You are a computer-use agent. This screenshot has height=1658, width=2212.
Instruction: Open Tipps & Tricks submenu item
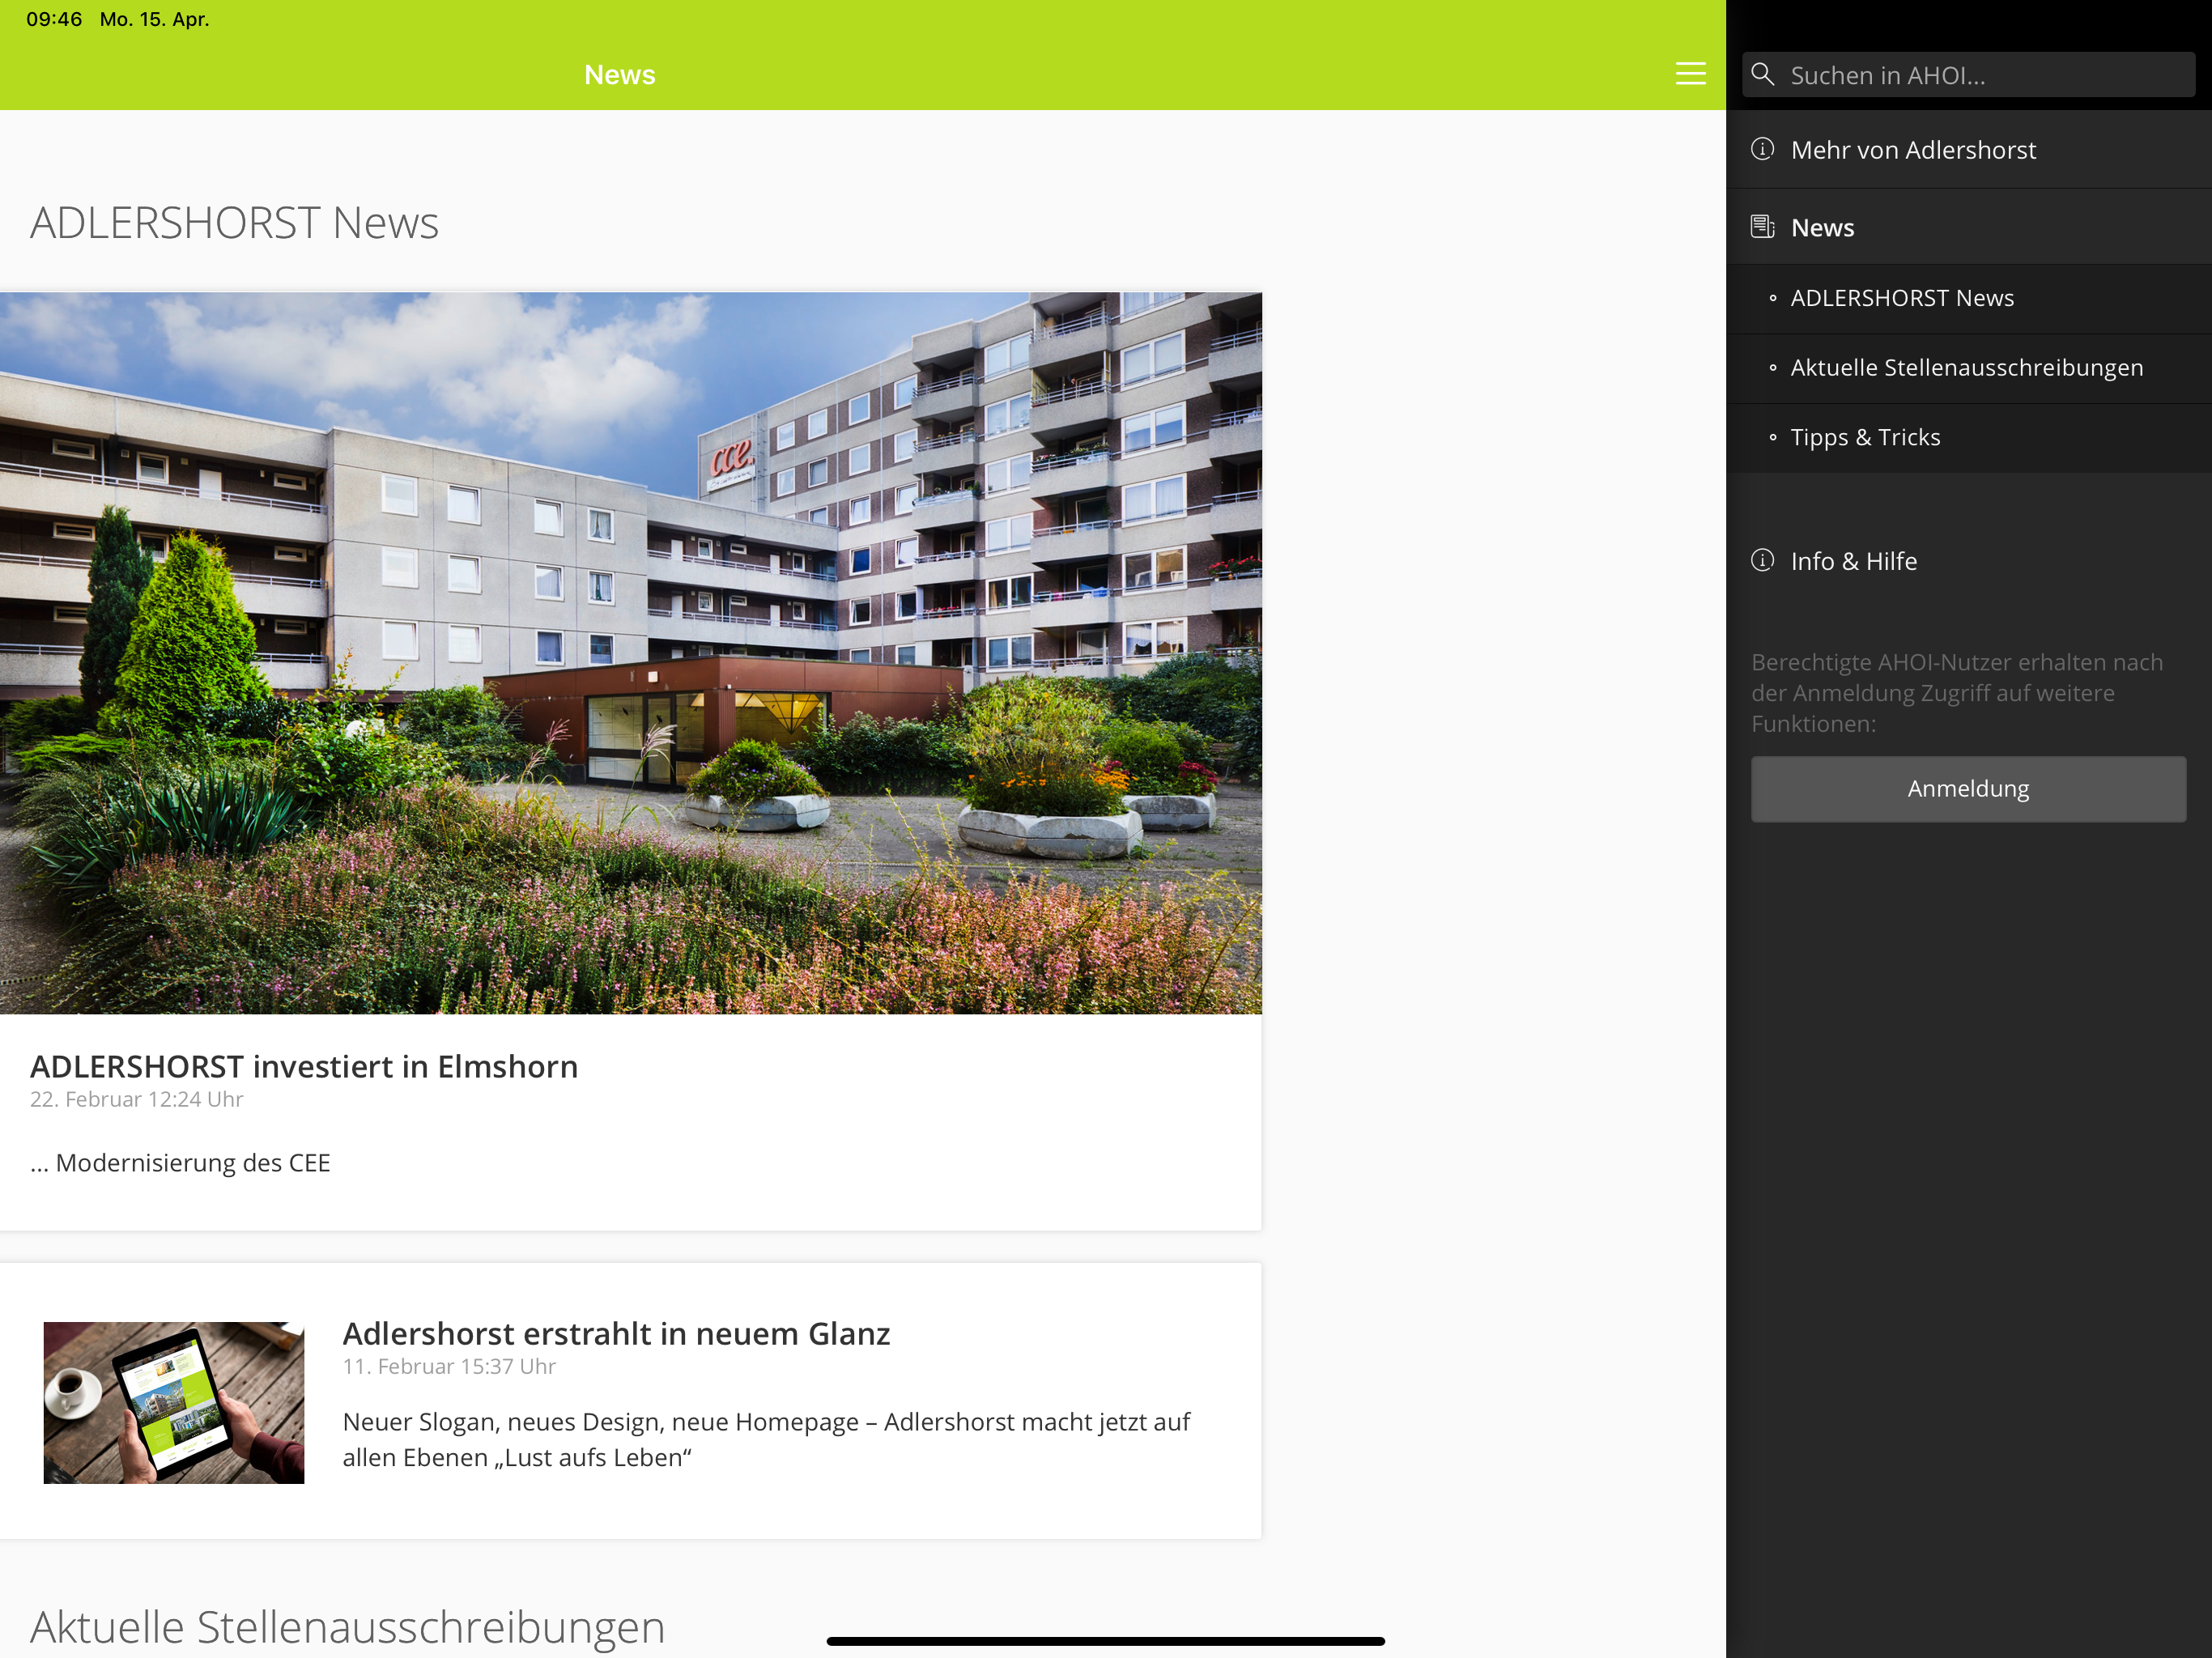click(1968, 438)
